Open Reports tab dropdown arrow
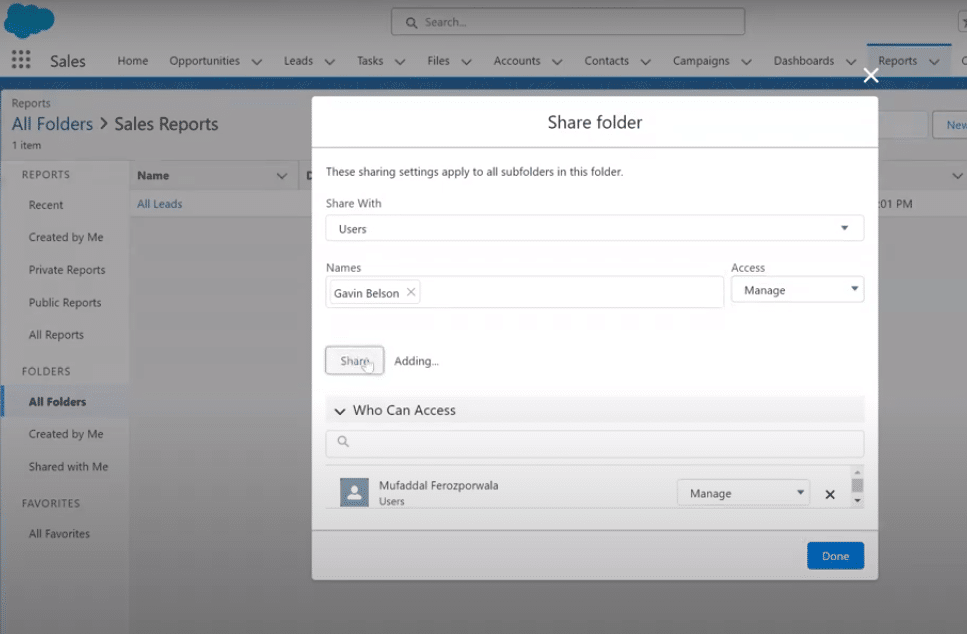The height and width of the screenshot is (634, 967). (x=935, y=62)
